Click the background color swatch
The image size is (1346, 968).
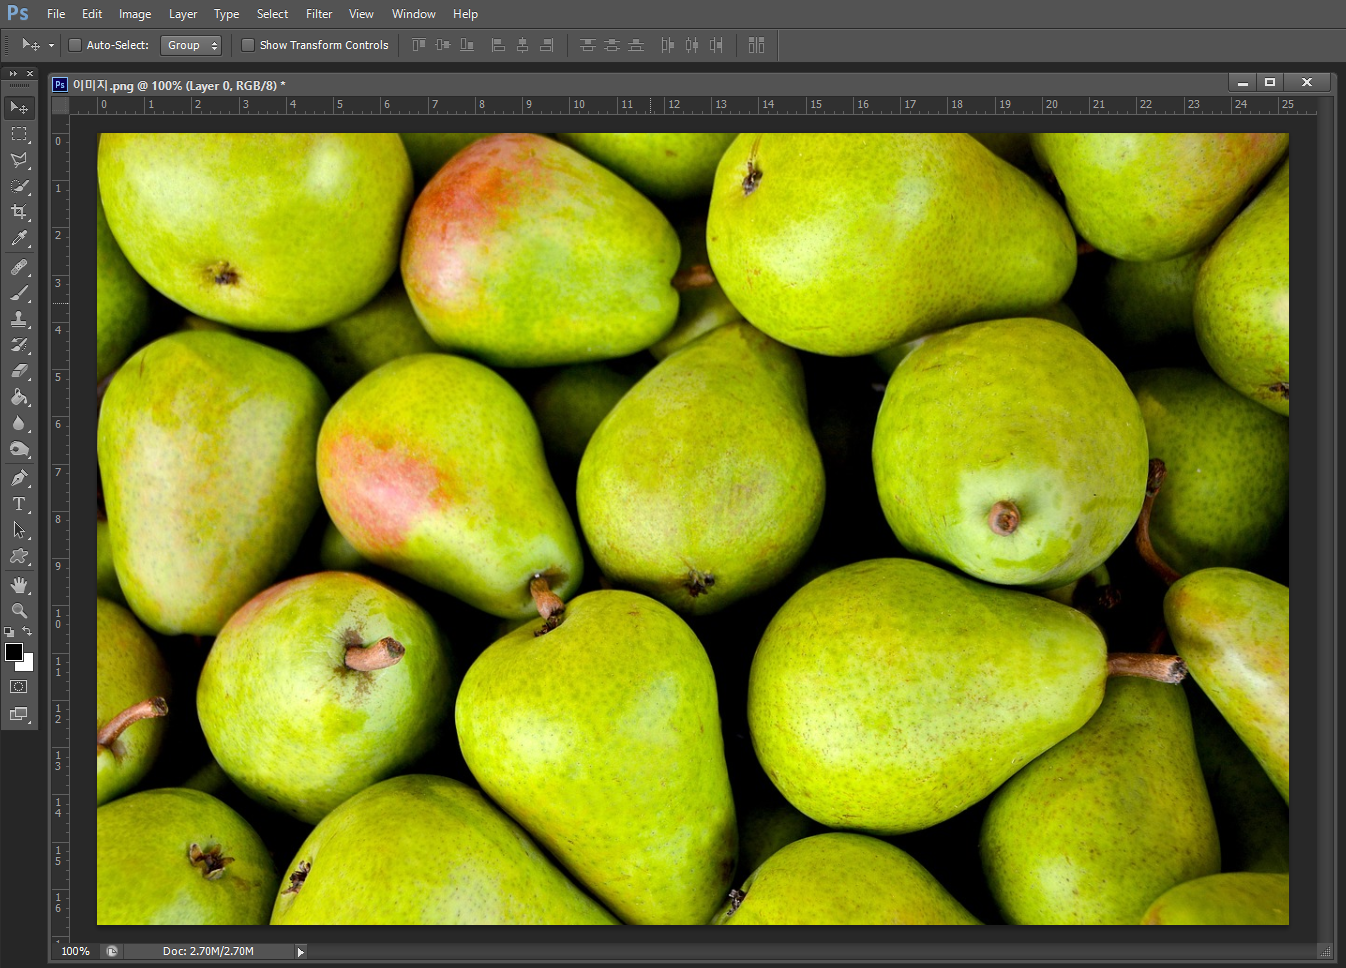coord(28,665)
